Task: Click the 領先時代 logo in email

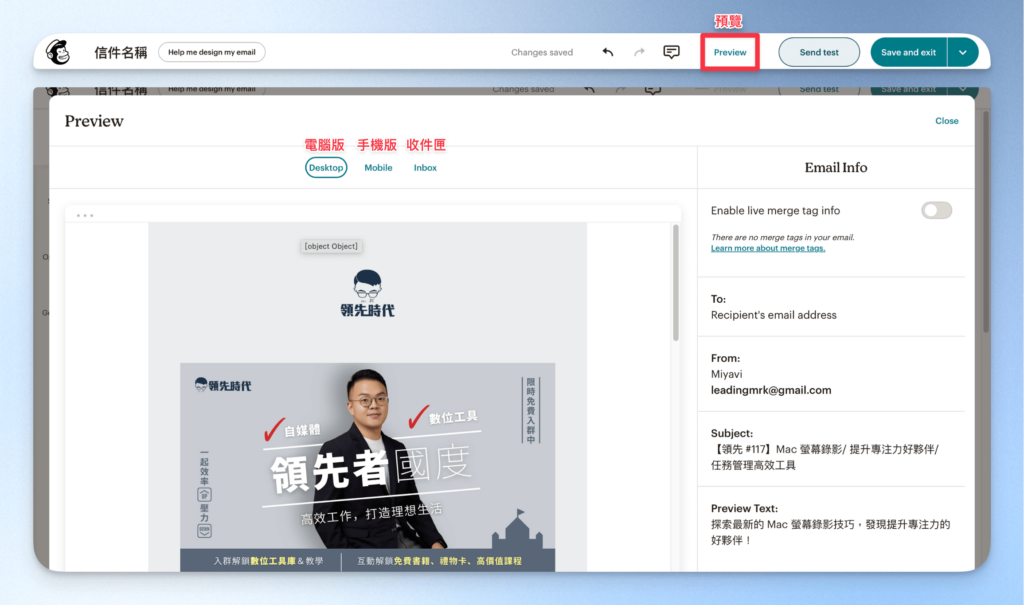Action: click(368, 293)
